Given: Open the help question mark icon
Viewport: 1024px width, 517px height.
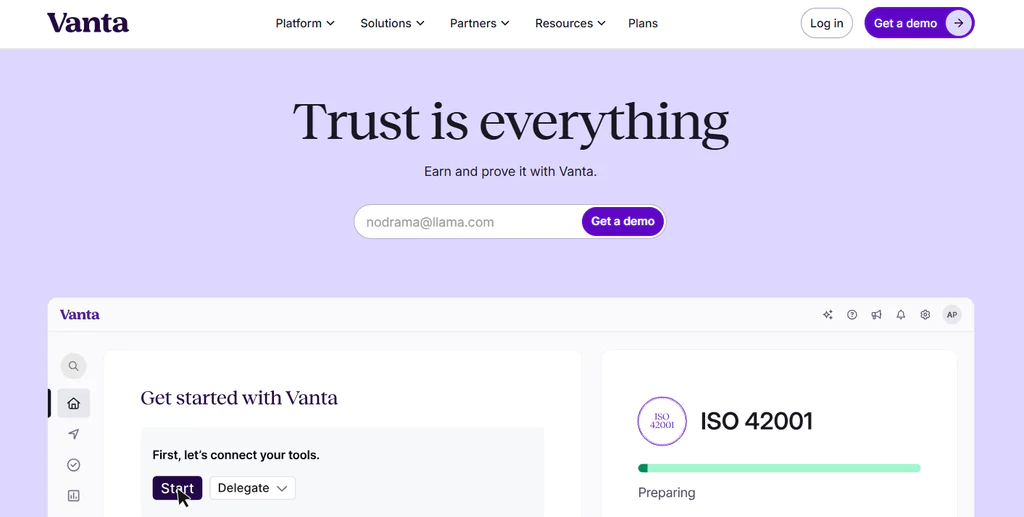Looking at the screenshot, I should (x=852, y=315).
